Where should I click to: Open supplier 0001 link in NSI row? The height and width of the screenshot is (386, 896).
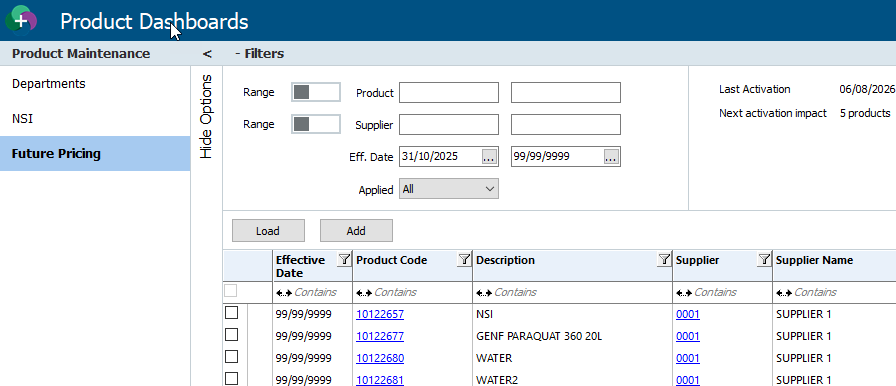(x=687, y=314)
